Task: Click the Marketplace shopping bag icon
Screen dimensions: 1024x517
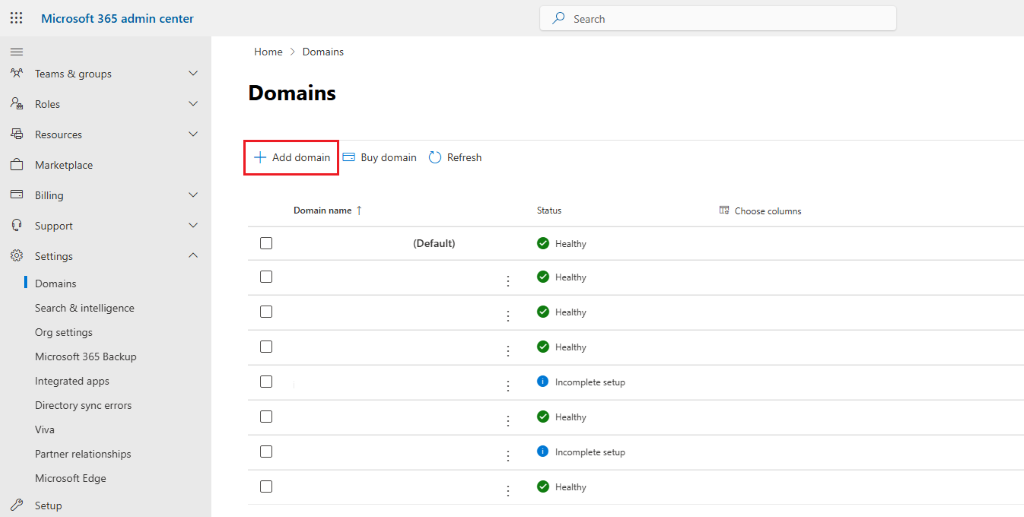Action: [x=16, y=164]
